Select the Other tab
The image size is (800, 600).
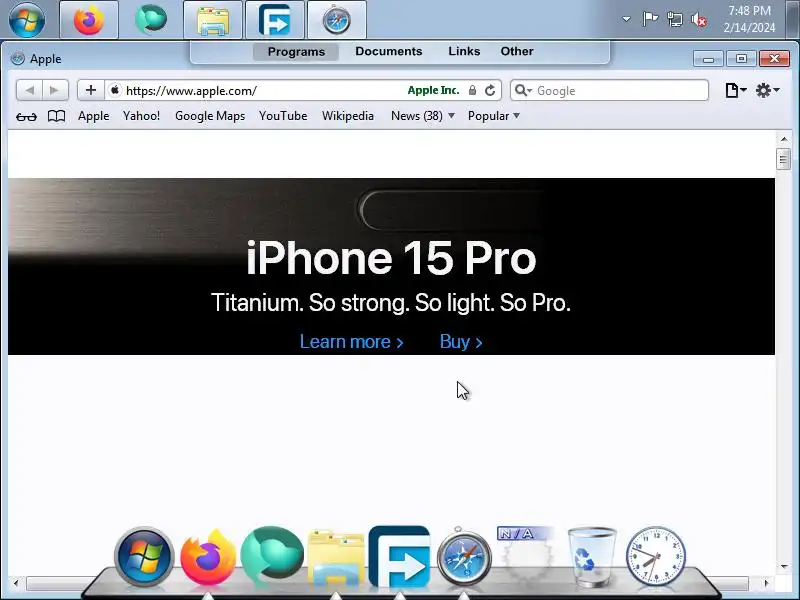point(517,51)
